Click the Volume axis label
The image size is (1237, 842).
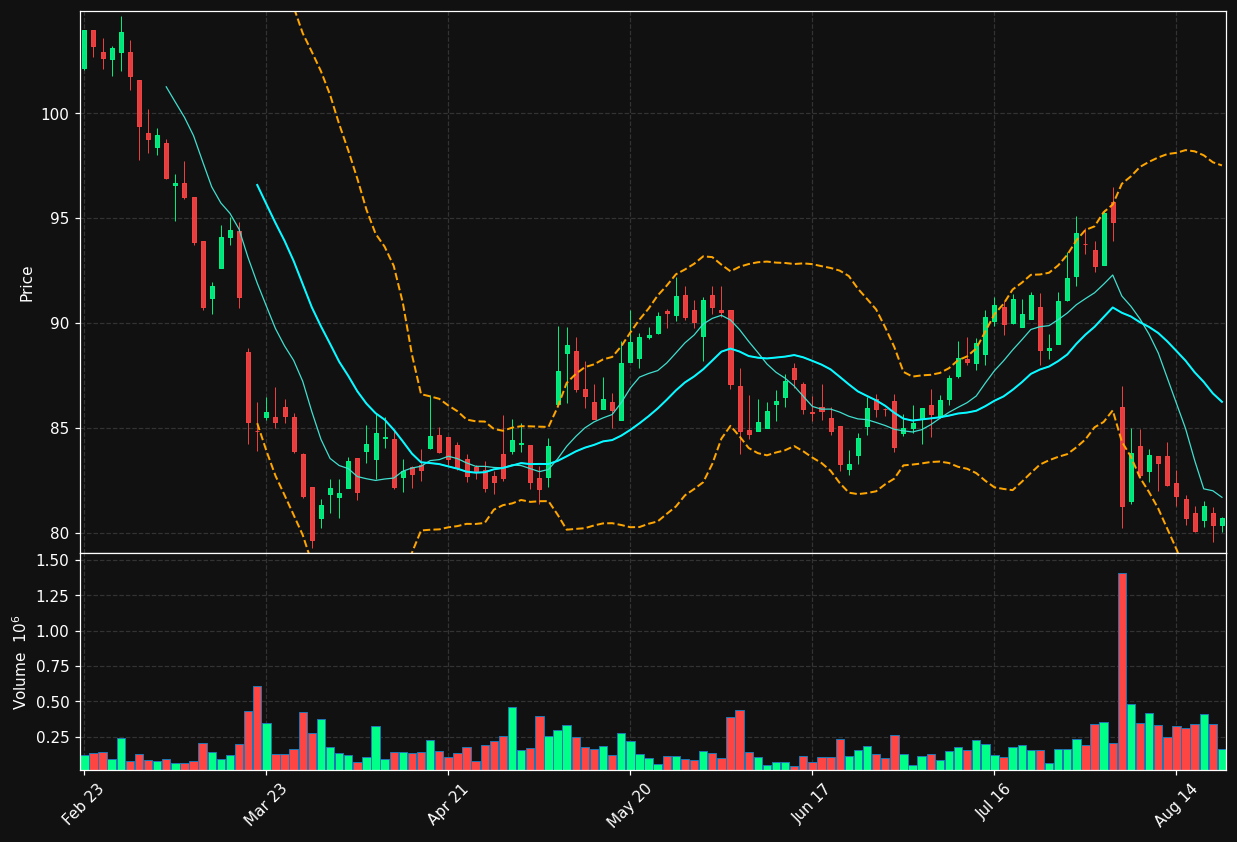click(21, 662)
